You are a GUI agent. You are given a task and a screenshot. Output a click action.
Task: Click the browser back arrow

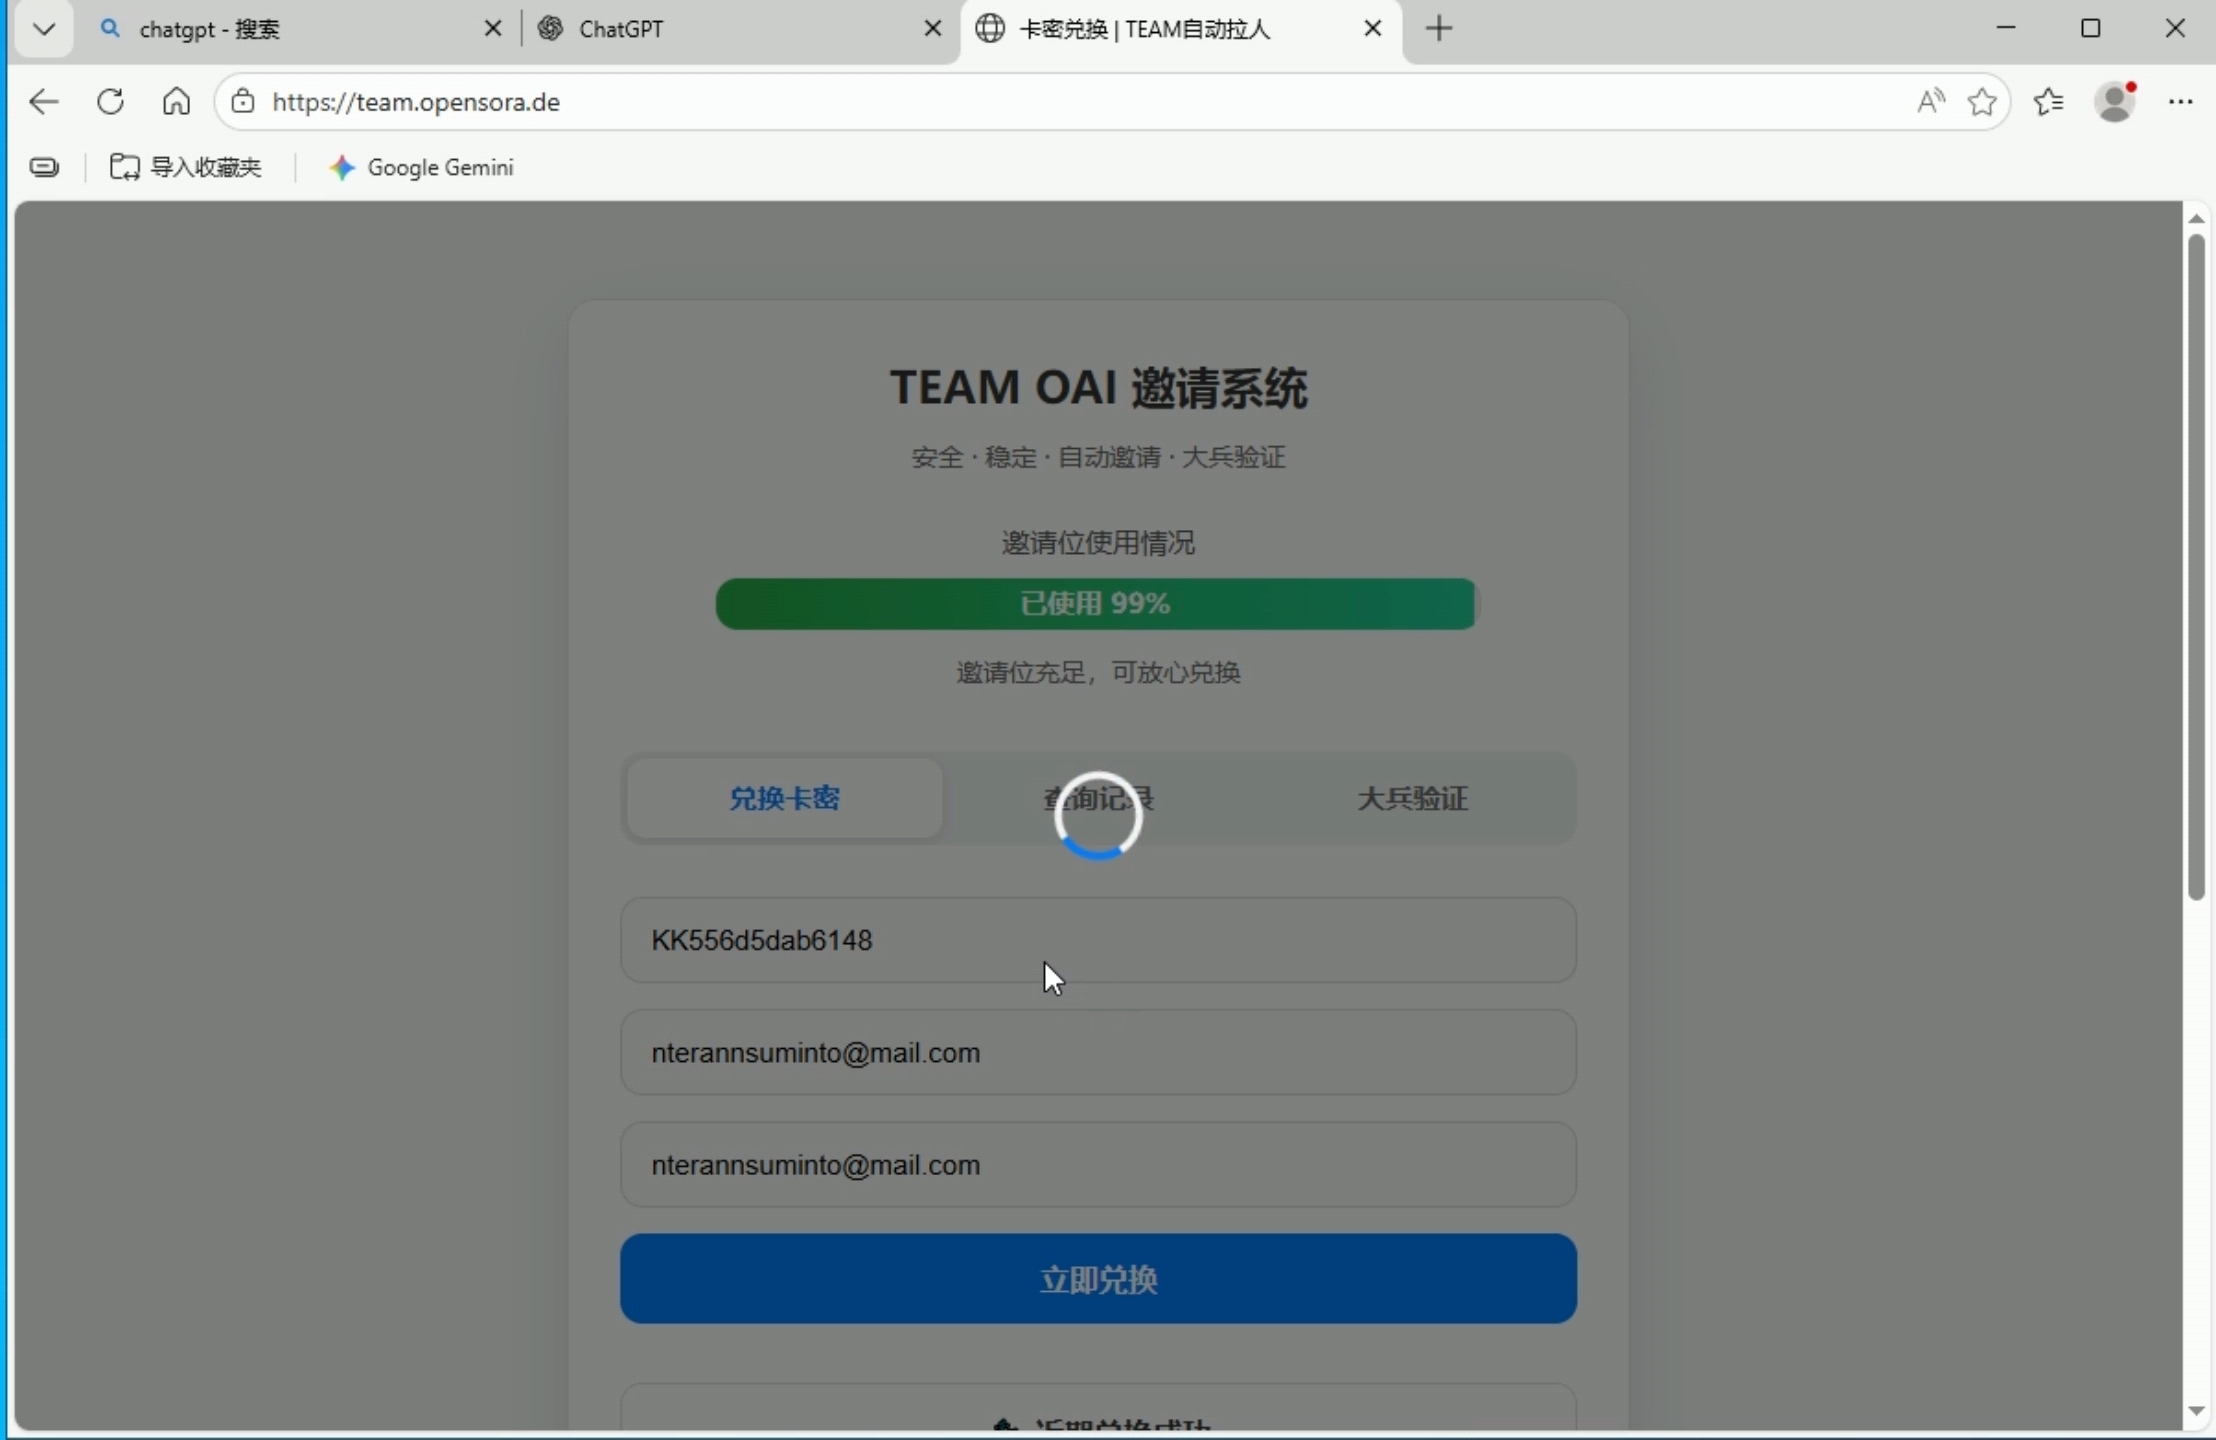(x=44, y=102)
